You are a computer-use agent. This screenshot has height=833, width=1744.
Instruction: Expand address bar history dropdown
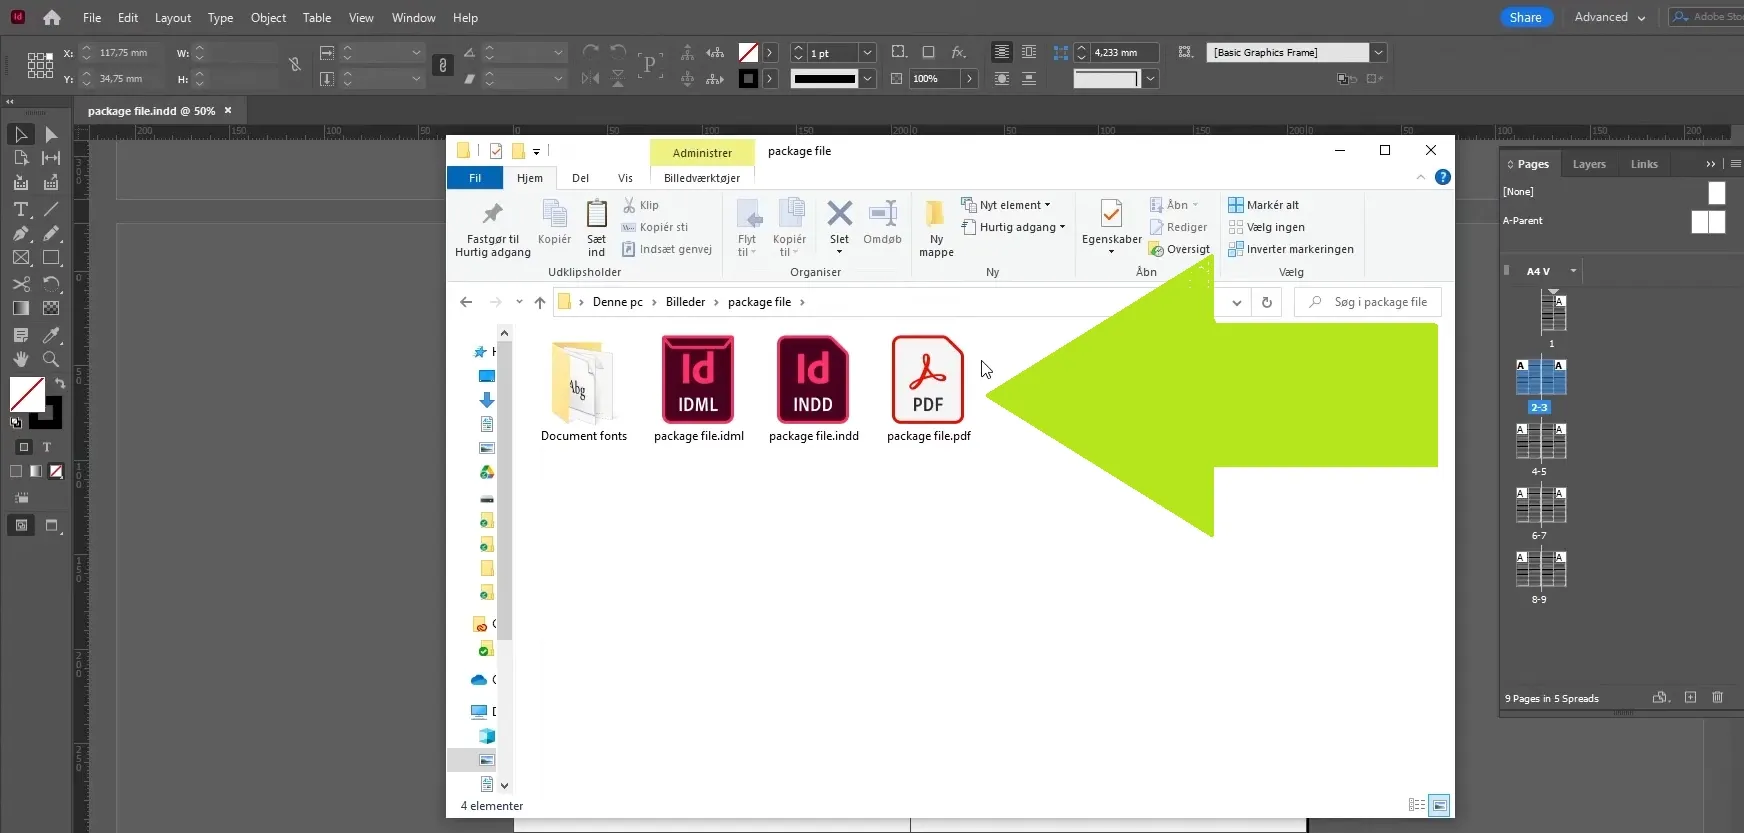click(1237, 302)
